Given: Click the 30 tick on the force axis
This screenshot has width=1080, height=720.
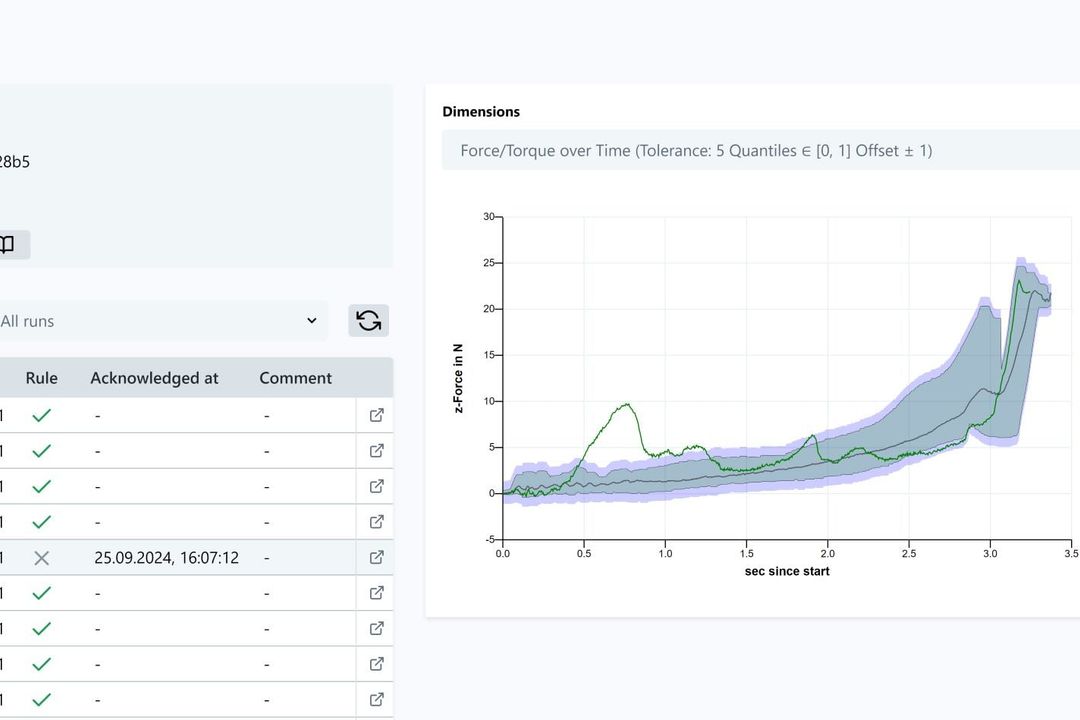Looking at the screenshot, I should coord(488,216).
